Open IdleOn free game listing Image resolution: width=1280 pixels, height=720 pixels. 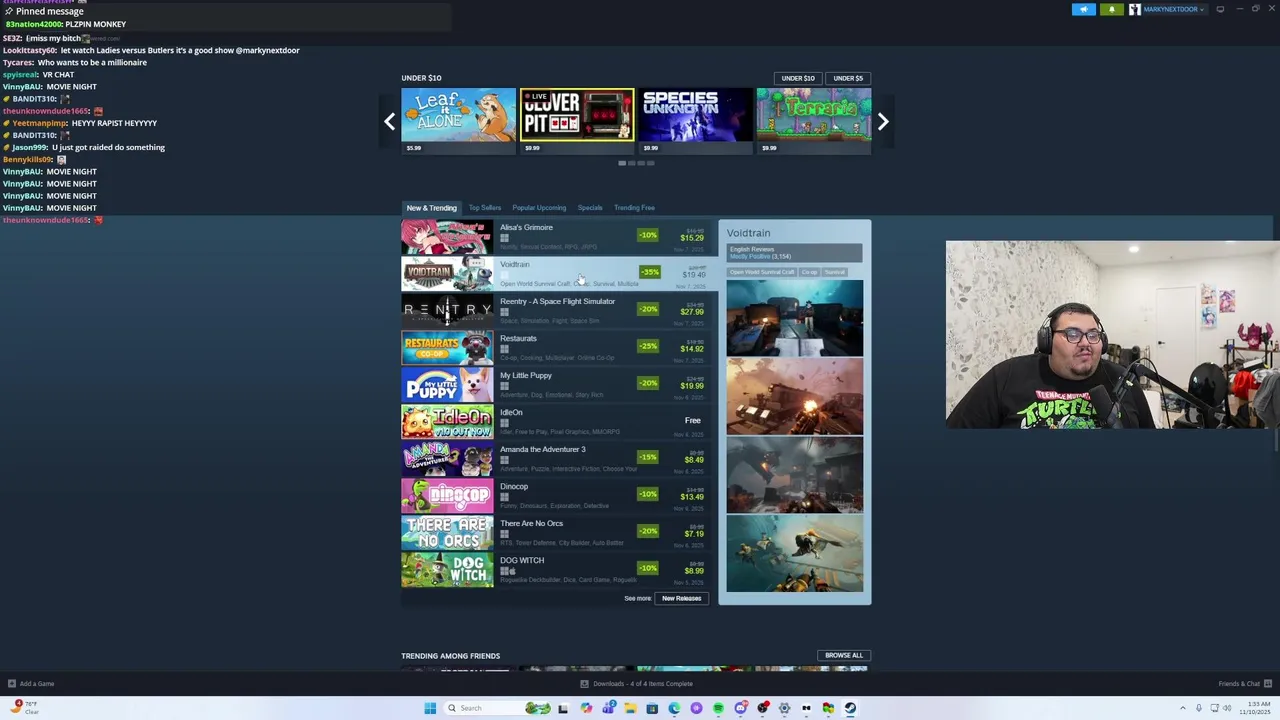[x=555, y=422]
